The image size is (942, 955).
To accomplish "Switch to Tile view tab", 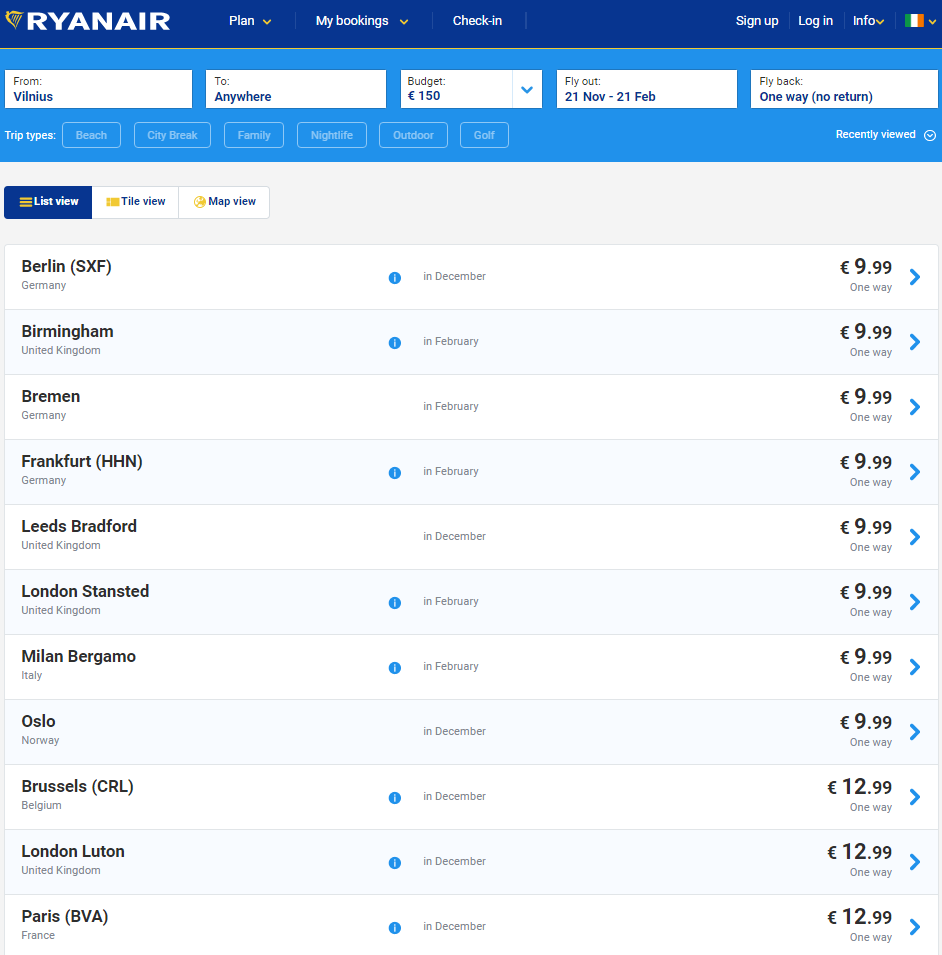I will tap(135, 202).
